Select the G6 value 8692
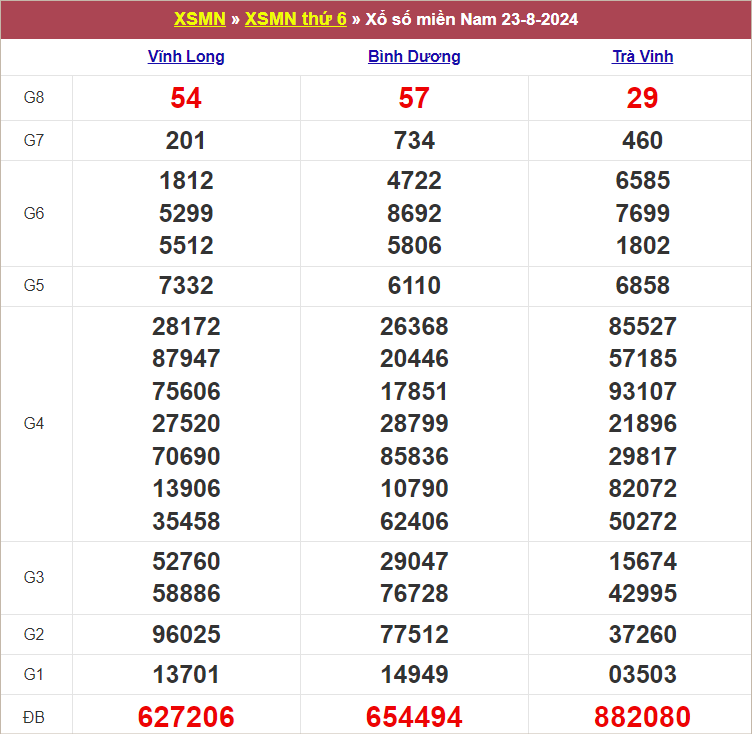This screenshot has width=752, height=734. 414,213
